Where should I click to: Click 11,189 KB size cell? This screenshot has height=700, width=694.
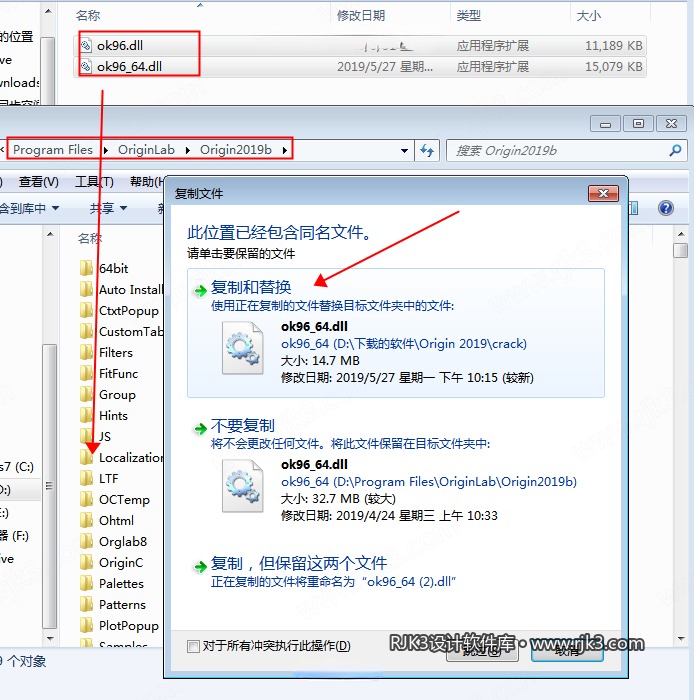(614, 45)
